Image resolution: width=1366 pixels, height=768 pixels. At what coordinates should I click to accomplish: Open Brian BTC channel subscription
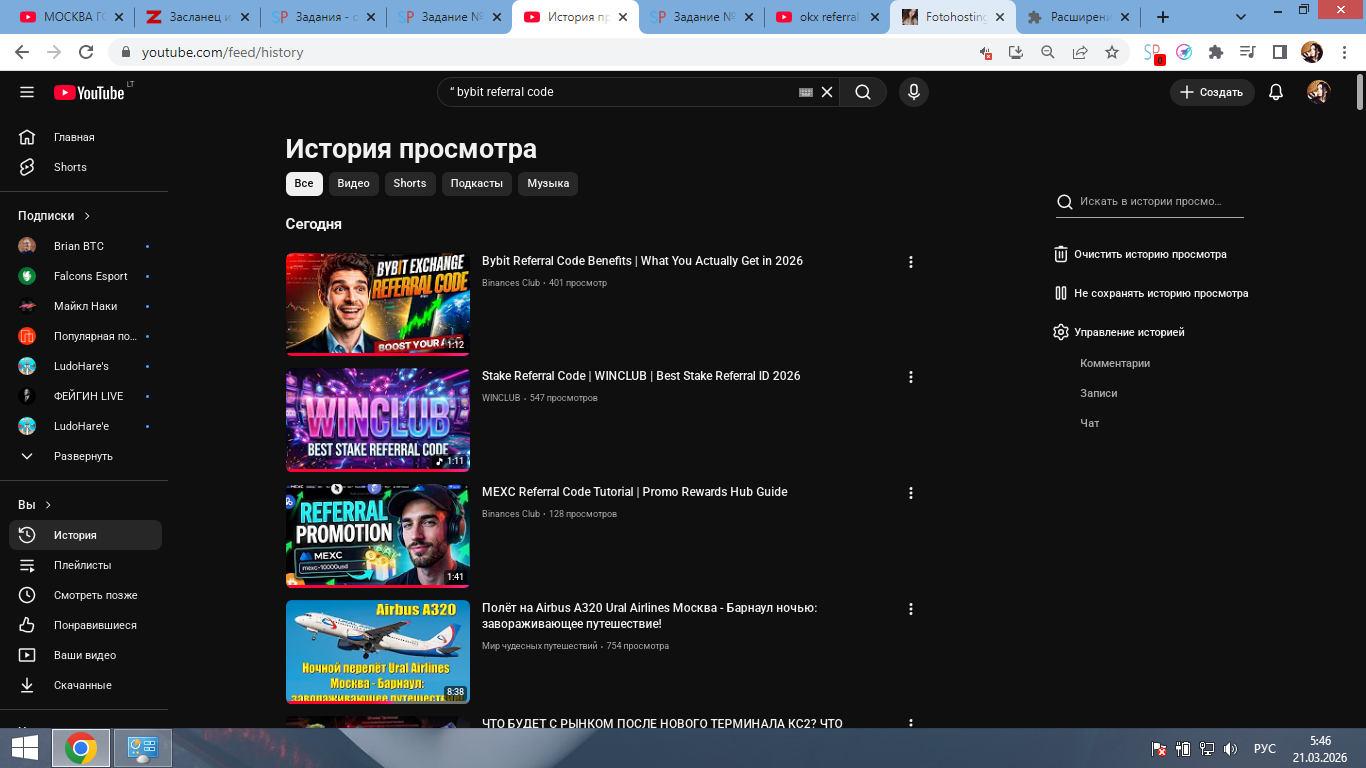tap(84, 246)
